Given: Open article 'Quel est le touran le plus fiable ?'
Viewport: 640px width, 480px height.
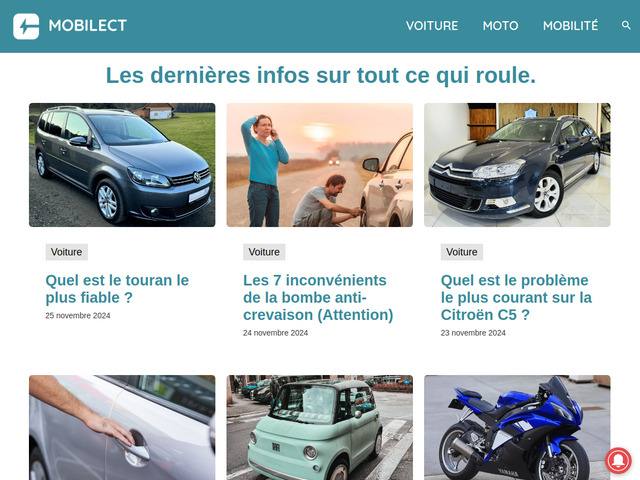Looking at the screenshot, I should point(117,289).
